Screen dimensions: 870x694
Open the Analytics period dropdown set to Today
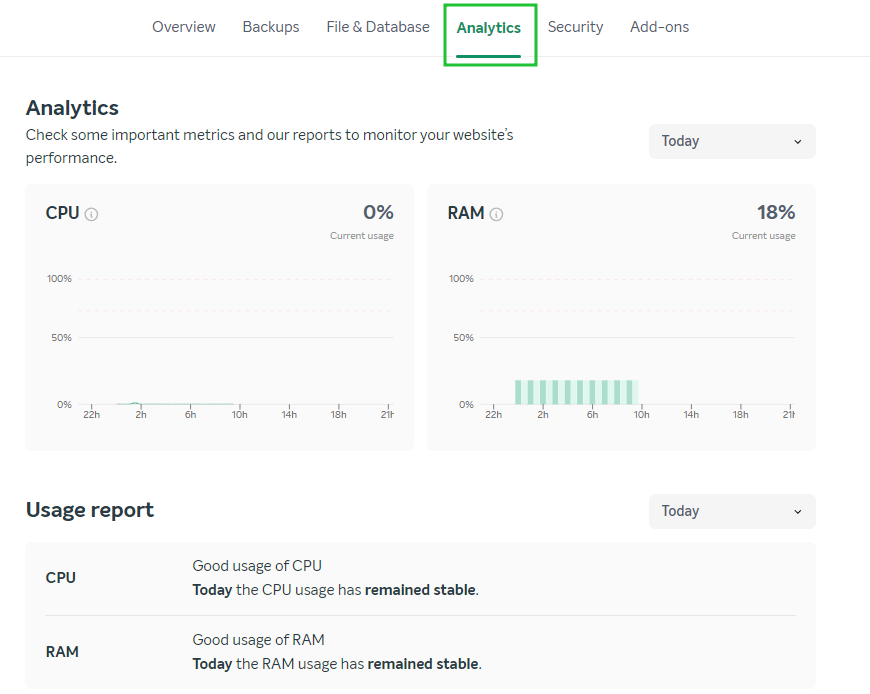point(732,141)
